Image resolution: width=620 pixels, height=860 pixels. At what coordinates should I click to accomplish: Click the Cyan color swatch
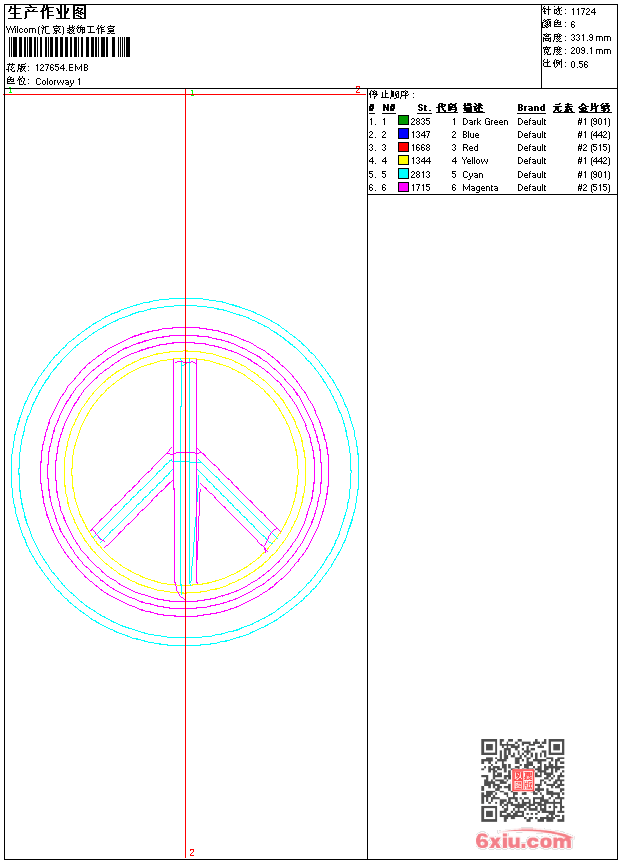403,174
